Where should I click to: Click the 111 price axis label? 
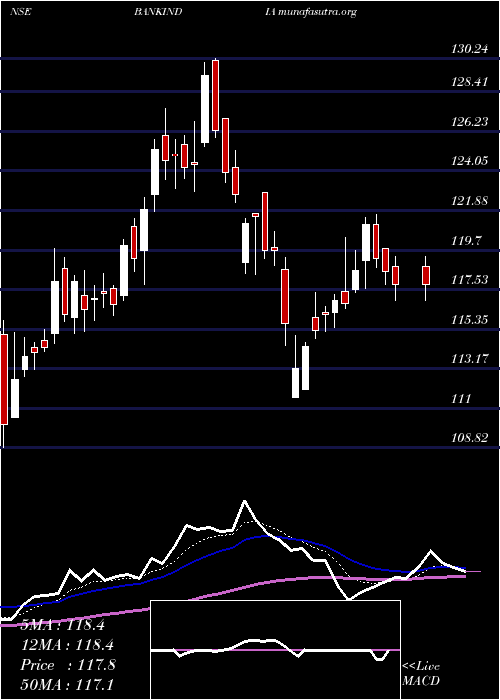coord(462,398)
